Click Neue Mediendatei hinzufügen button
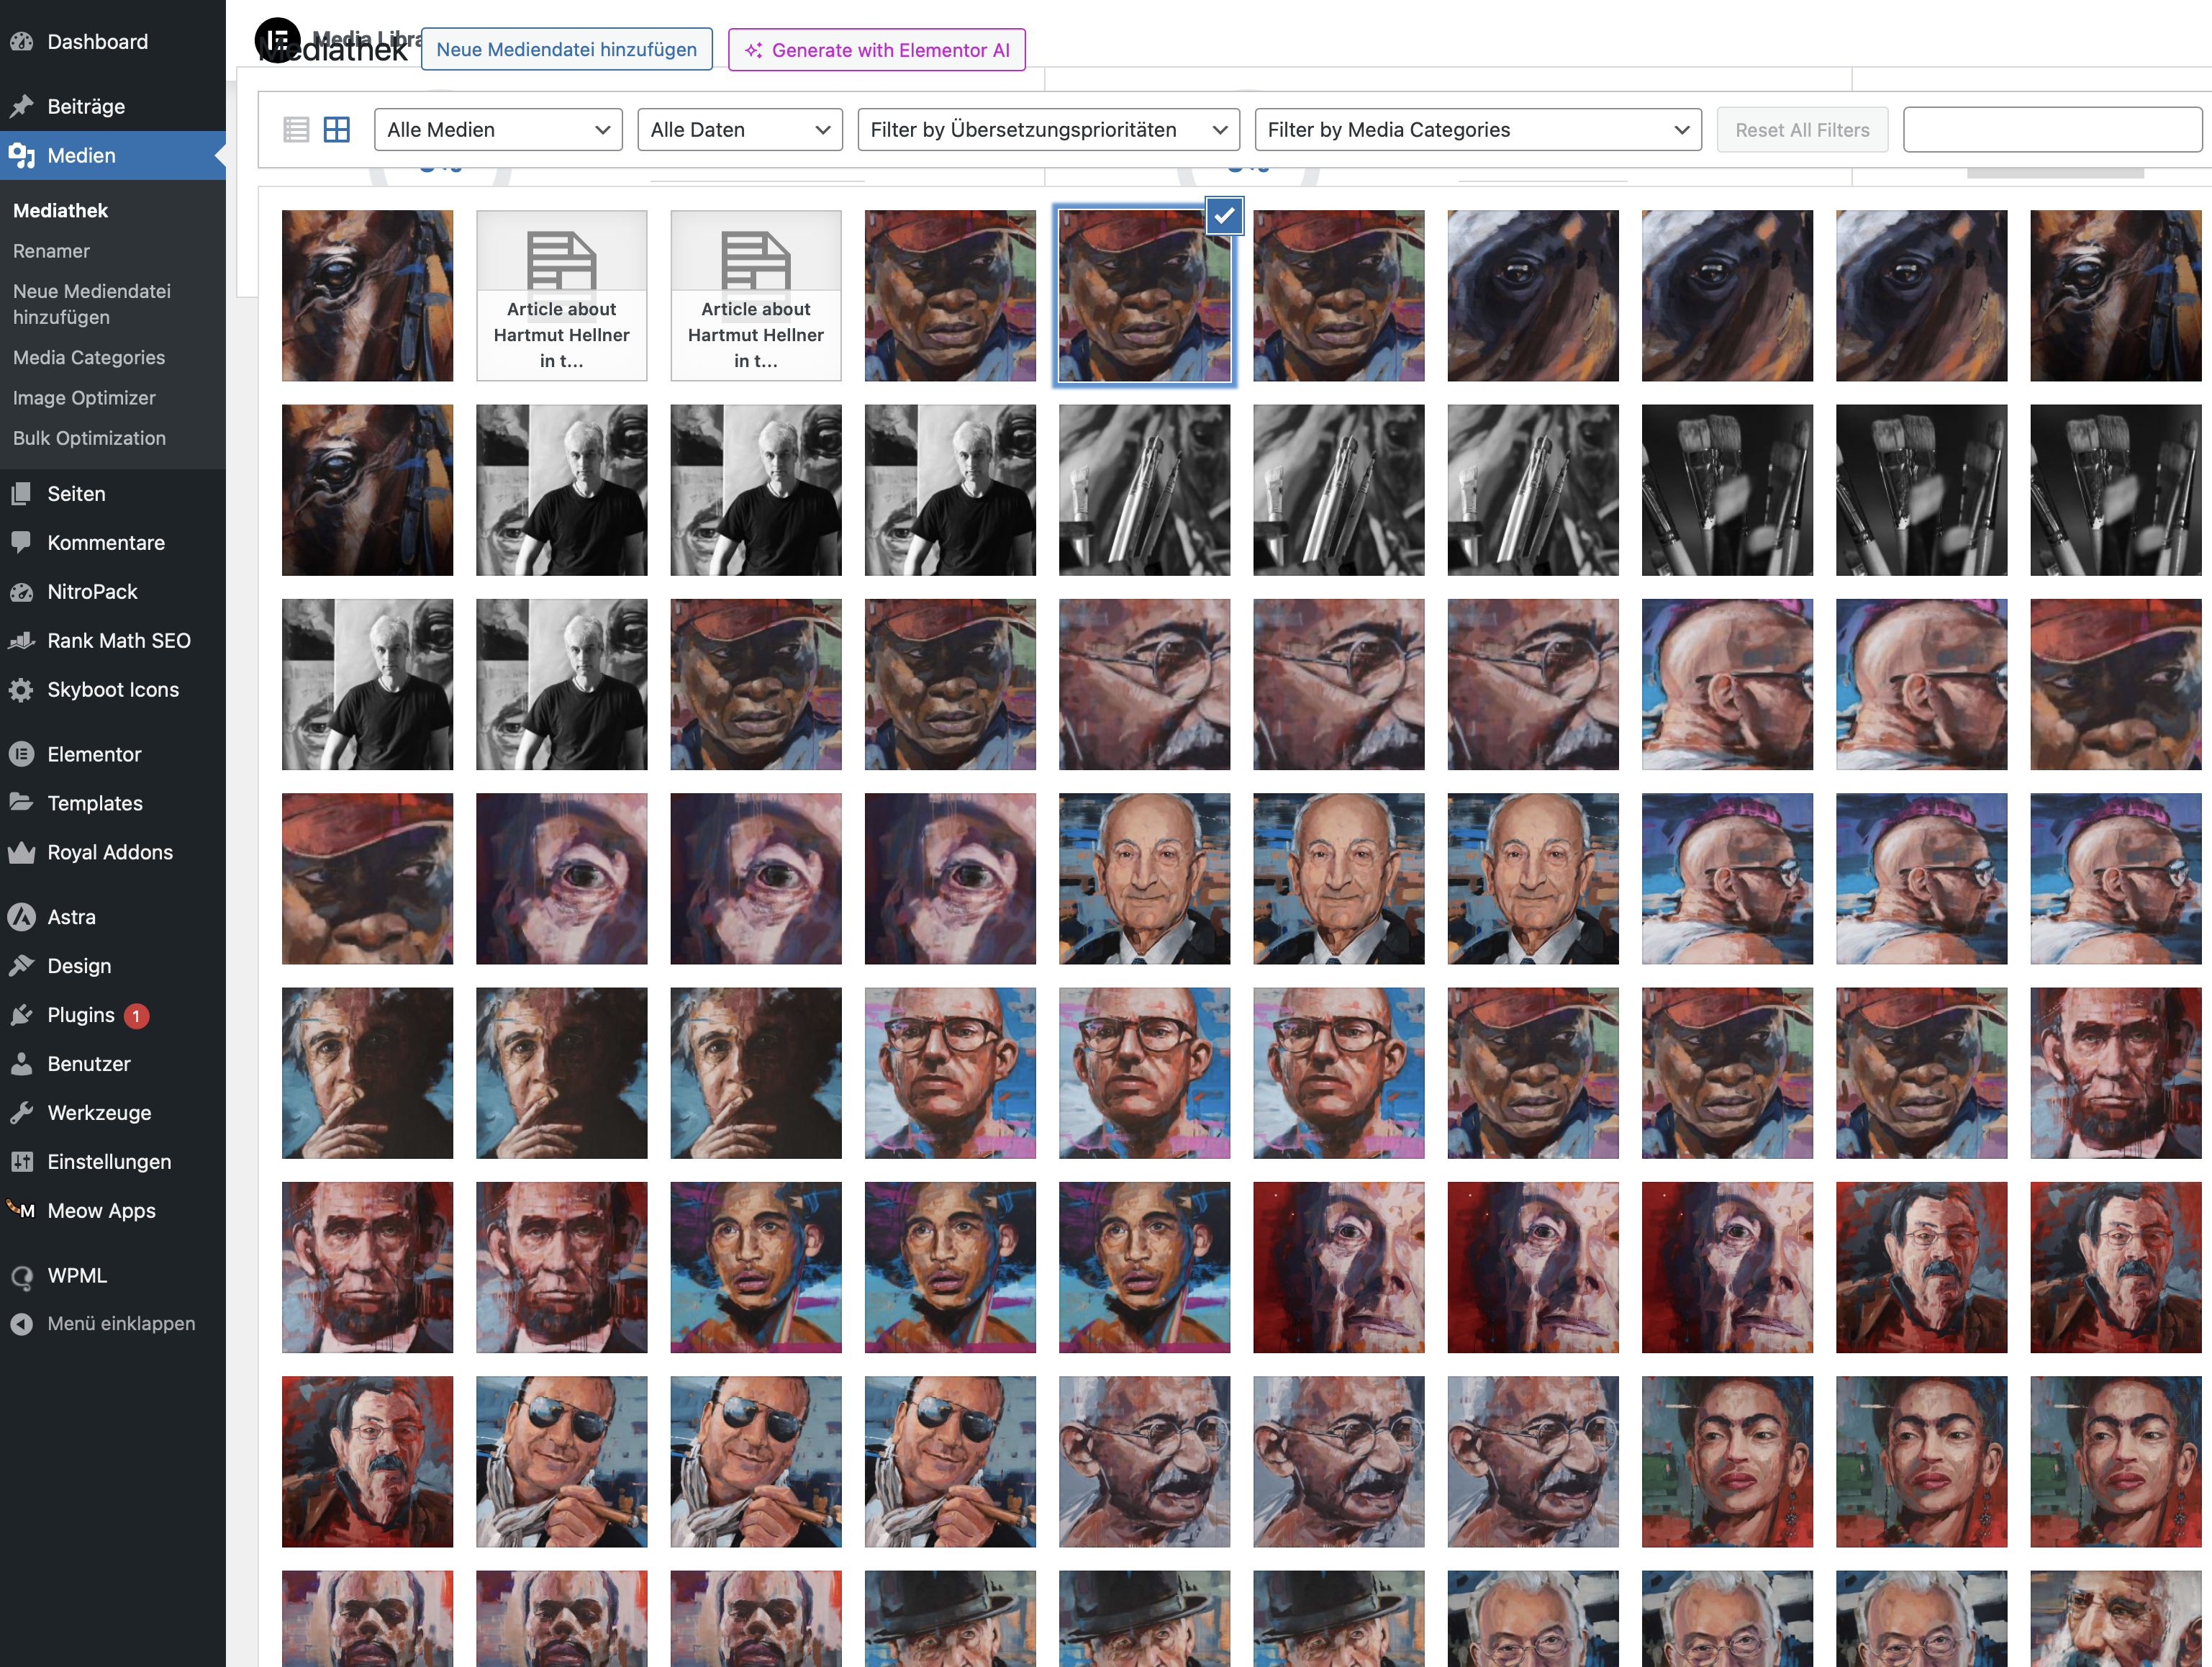The width and height of the screenshot is (2212, 1667). pyautogui.click(x=566, y=50)
